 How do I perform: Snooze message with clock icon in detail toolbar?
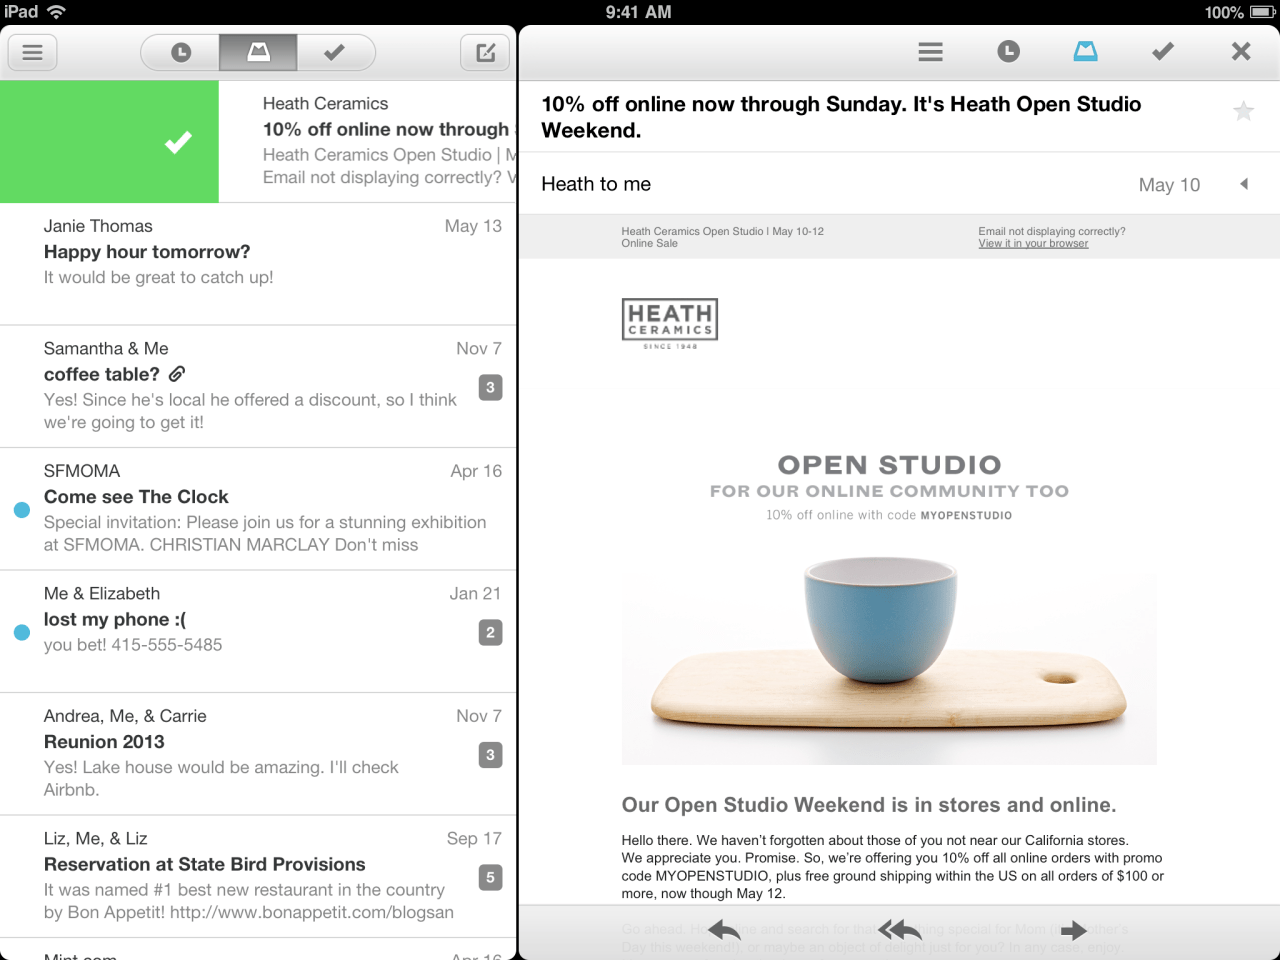pos(1008,51)
